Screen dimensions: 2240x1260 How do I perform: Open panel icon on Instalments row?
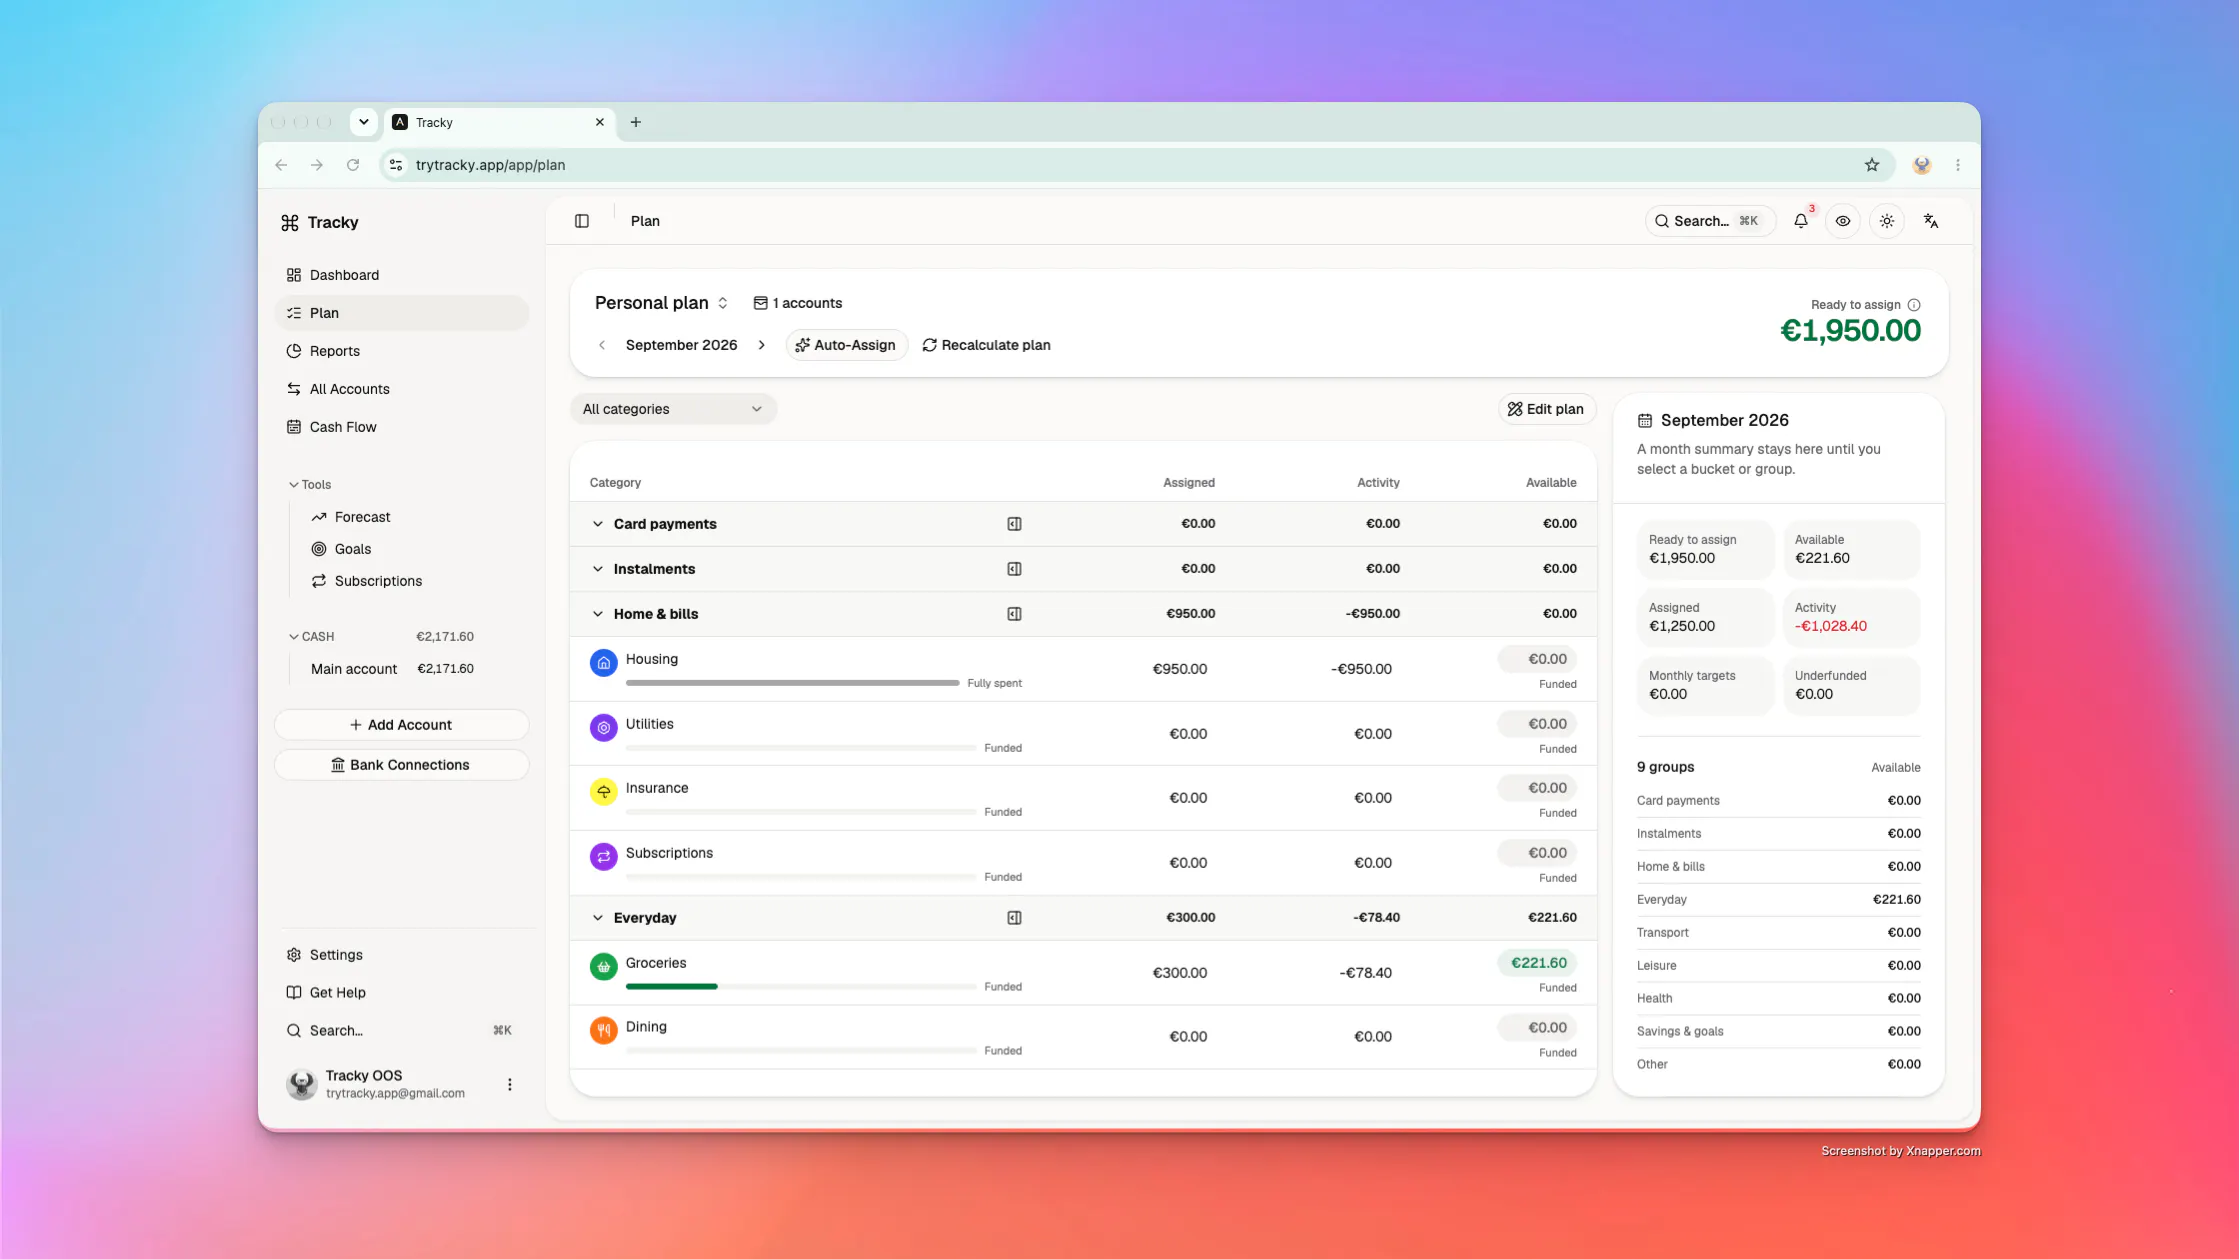pyautogui.click(x=1014, y=569)
